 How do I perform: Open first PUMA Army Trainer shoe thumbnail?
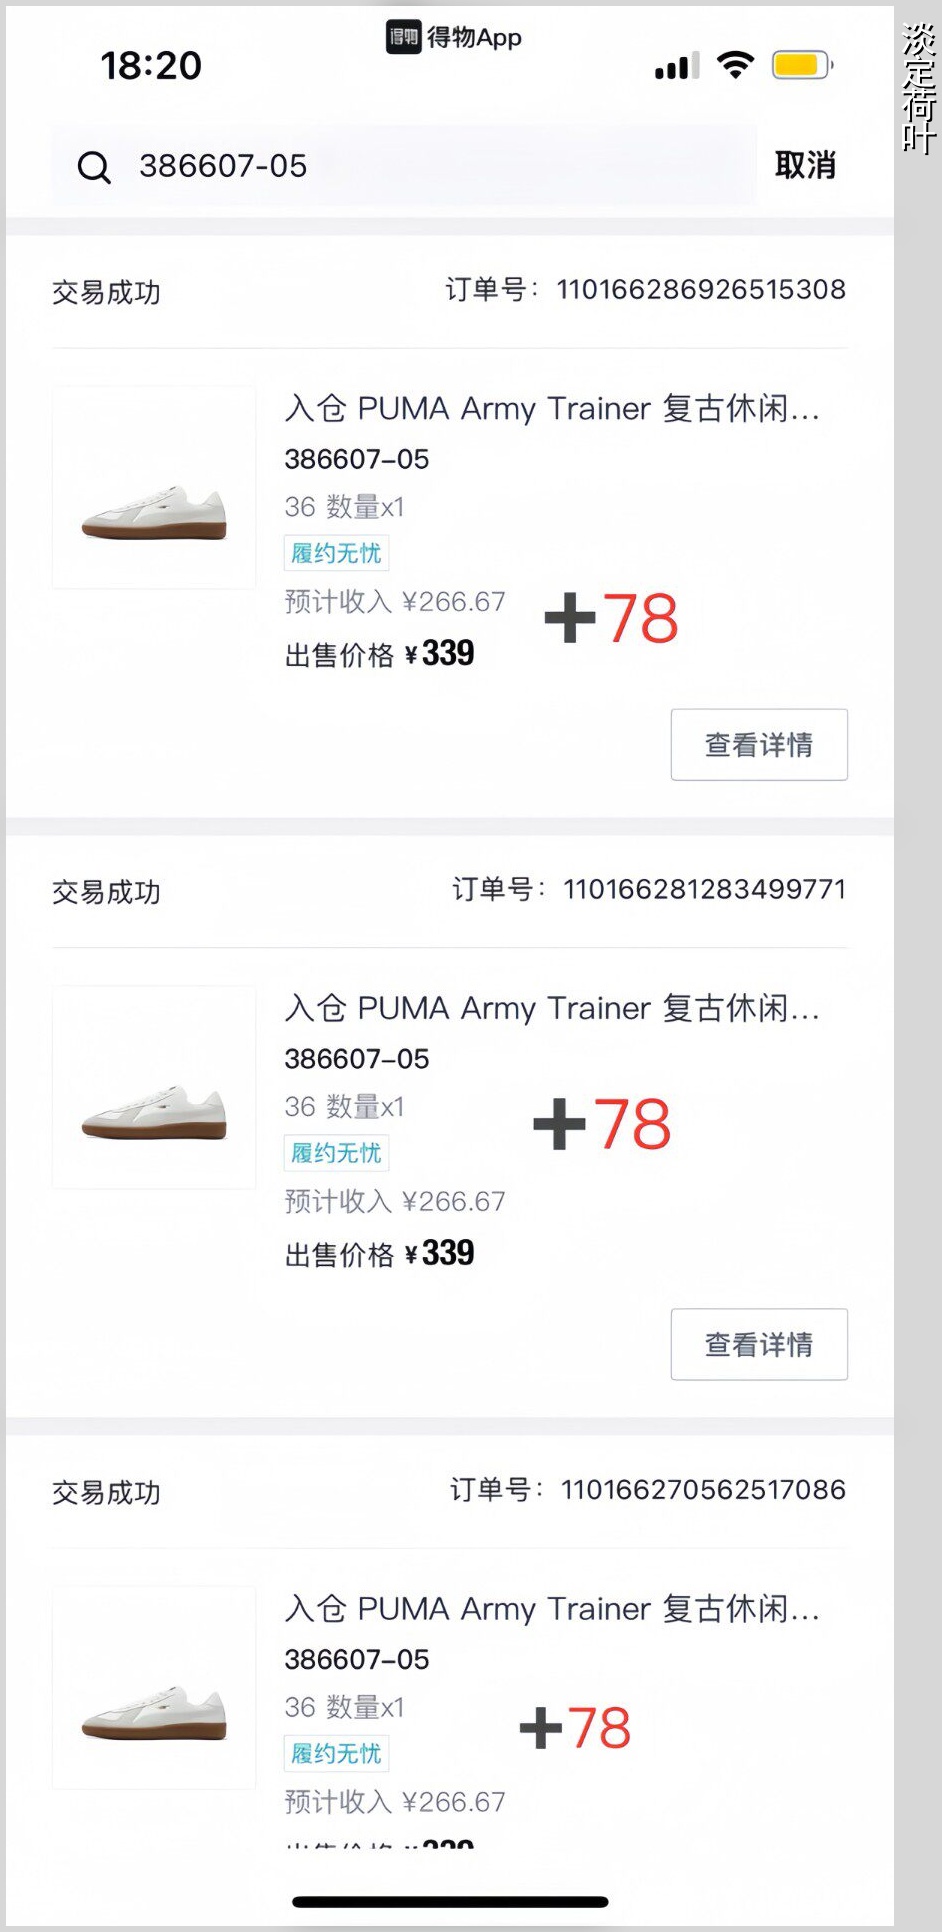pyautogui.click(x=154, y=488)
